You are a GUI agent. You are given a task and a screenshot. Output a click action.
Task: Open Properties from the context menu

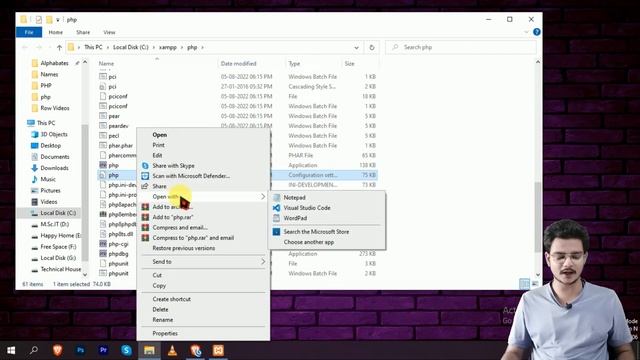[x=165, y=333]
